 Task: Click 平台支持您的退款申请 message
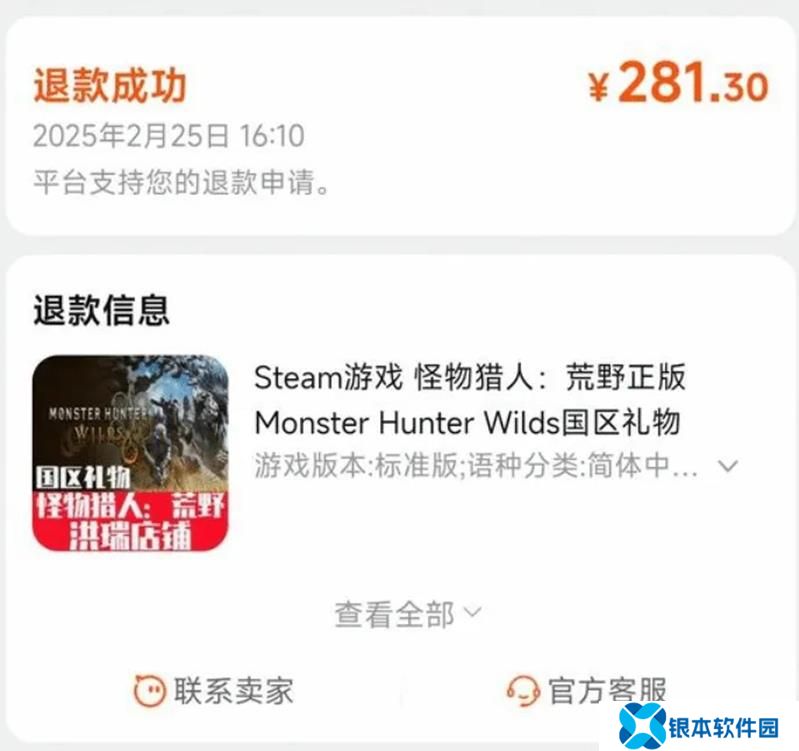pyautogui.click(x=181, y=182)
